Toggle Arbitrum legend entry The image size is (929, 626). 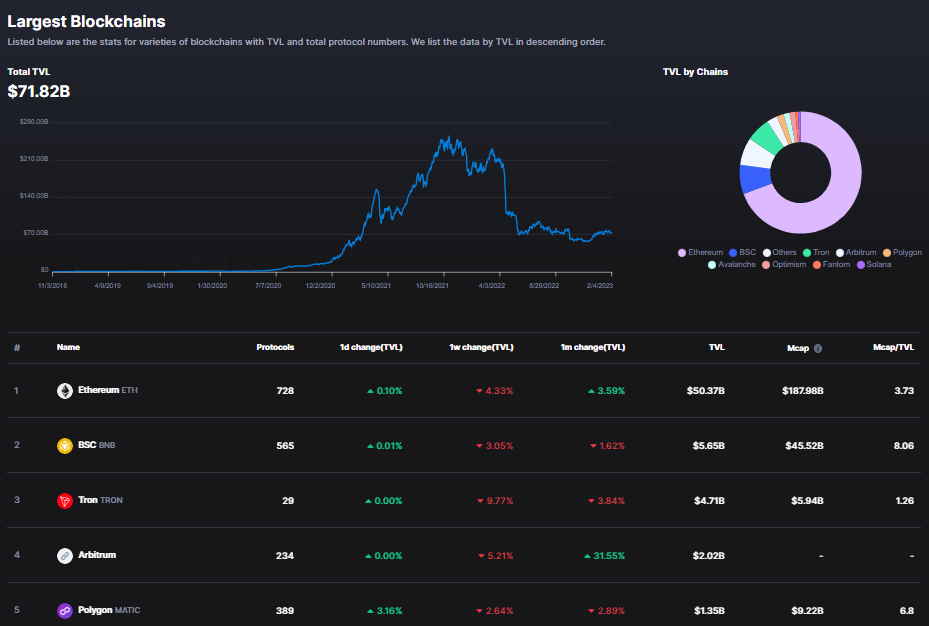[856, 252]
